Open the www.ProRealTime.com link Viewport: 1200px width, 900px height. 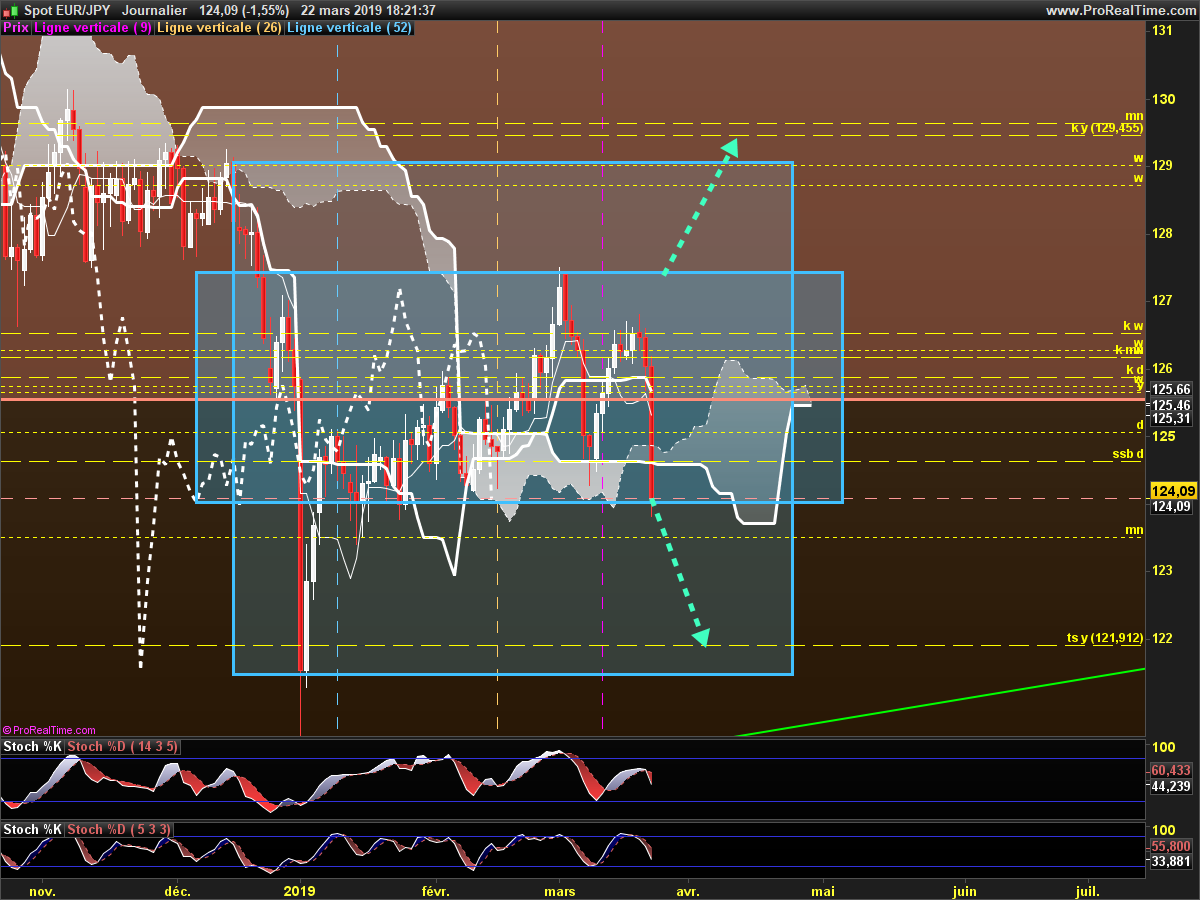(x=1119, y=10)
